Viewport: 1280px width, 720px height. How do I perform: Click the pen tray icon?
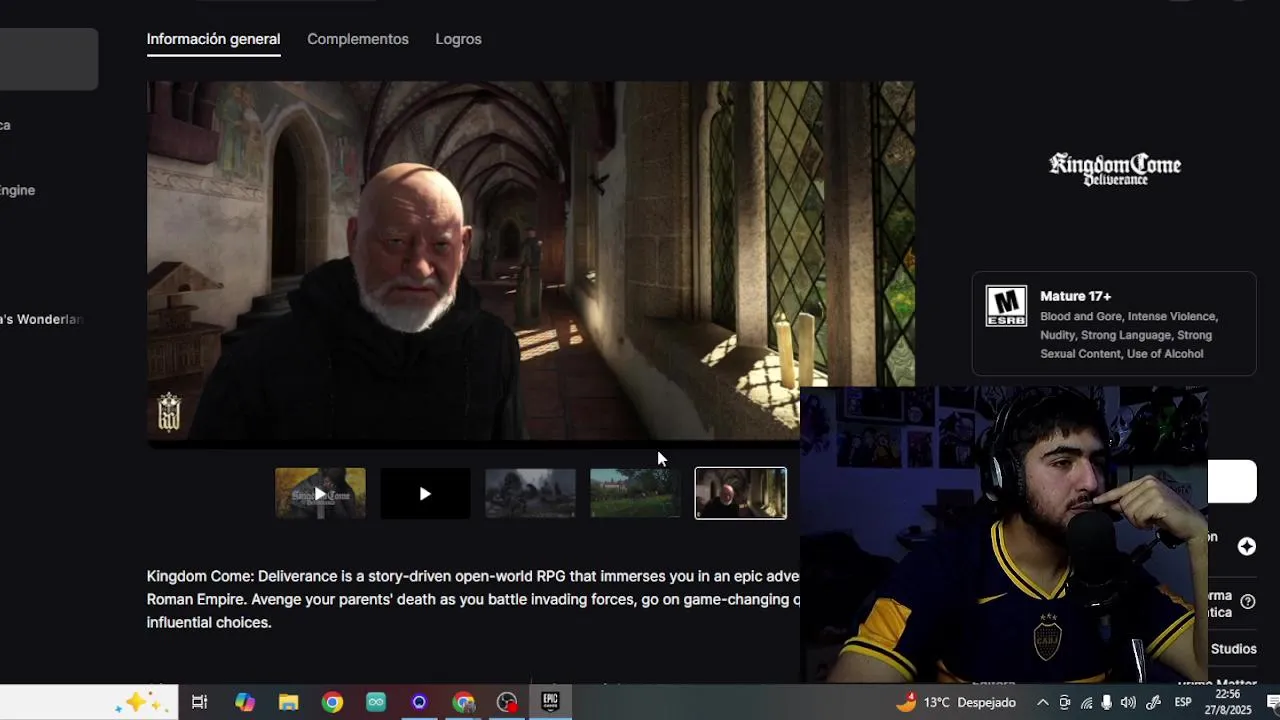[x=1154, y=702]
